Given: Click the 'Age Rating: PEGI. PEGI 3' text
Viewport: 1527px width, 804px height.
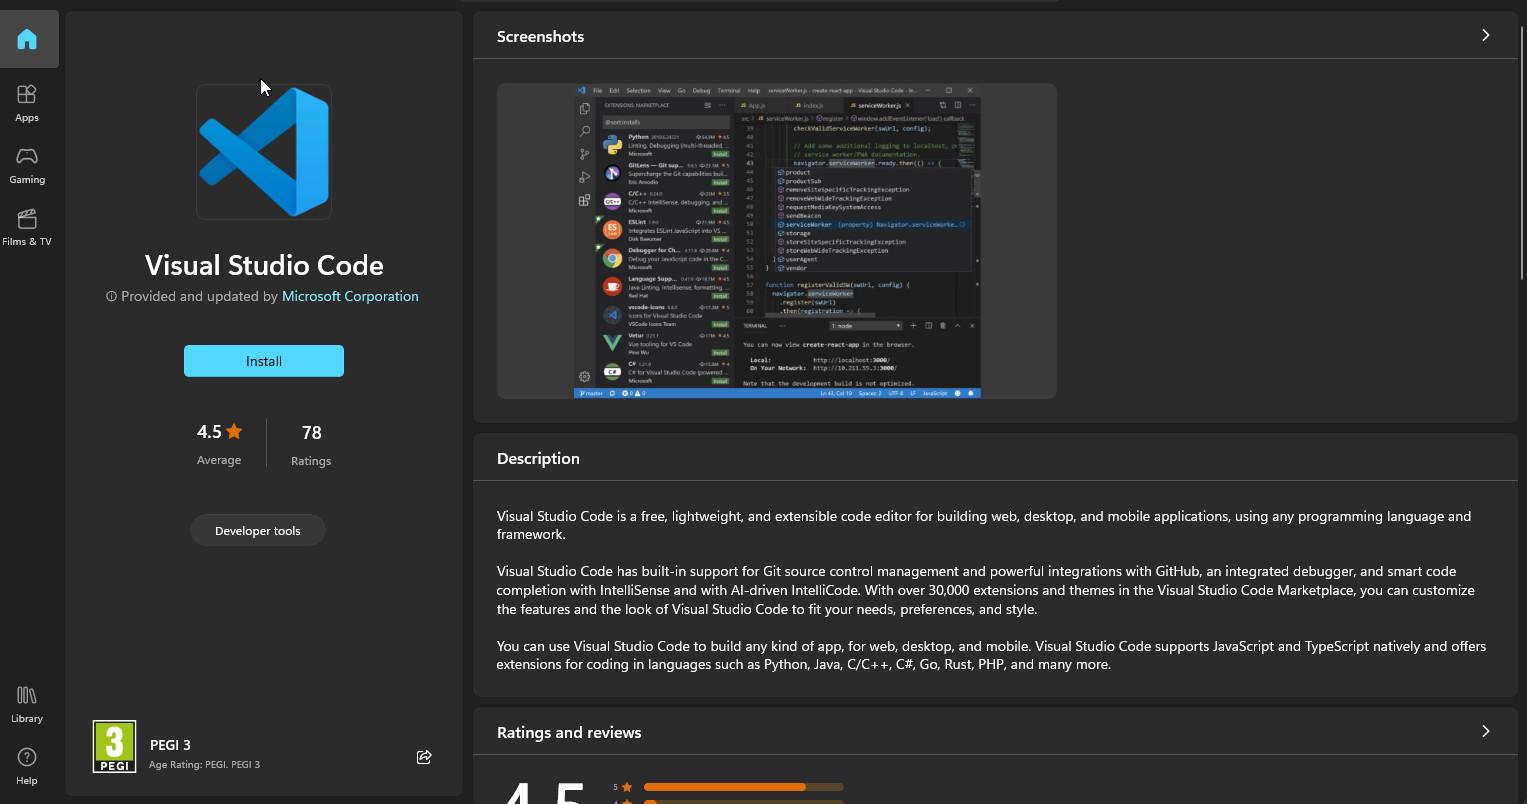Looking at the screenshot, I should pyautogui.click(x=204, y=764).
